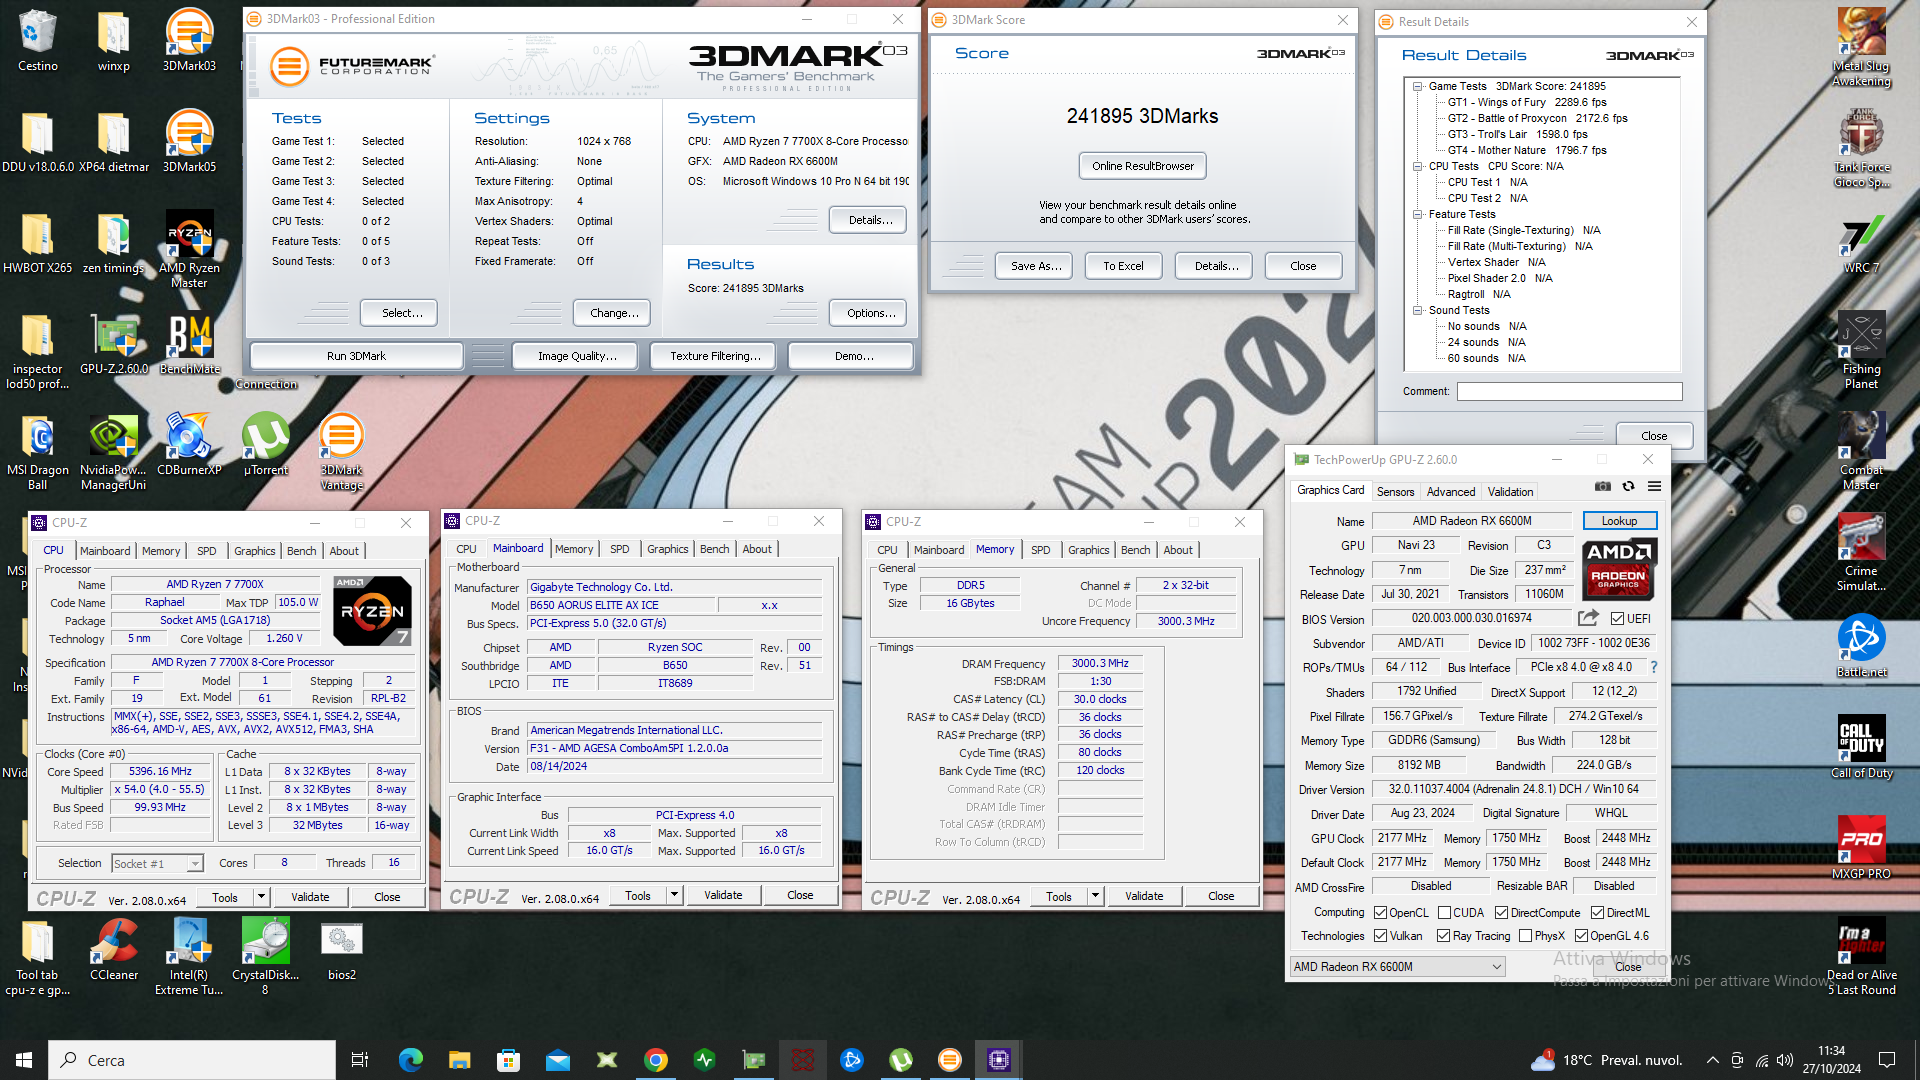Switch to the Advanced tab in GPU-Z
The height and width of the screenshot is (1080, 1920).
[1450, 492]
